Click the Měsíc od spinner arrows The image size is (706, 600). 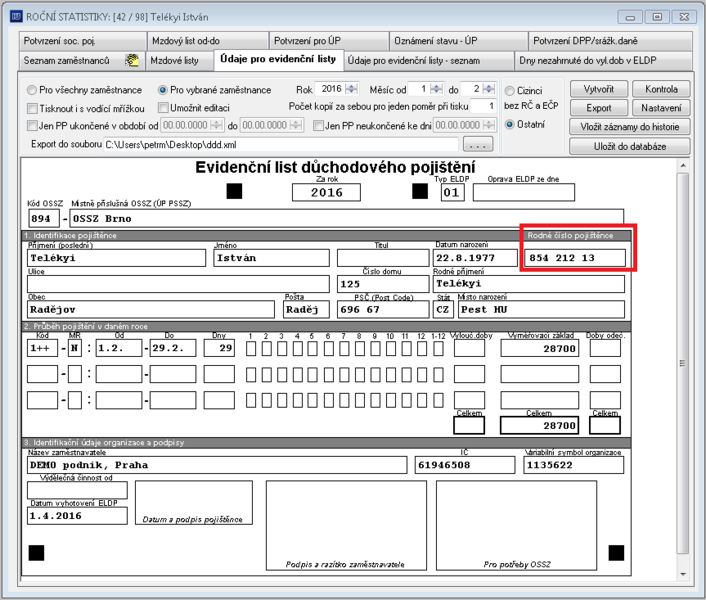point(436,89)
